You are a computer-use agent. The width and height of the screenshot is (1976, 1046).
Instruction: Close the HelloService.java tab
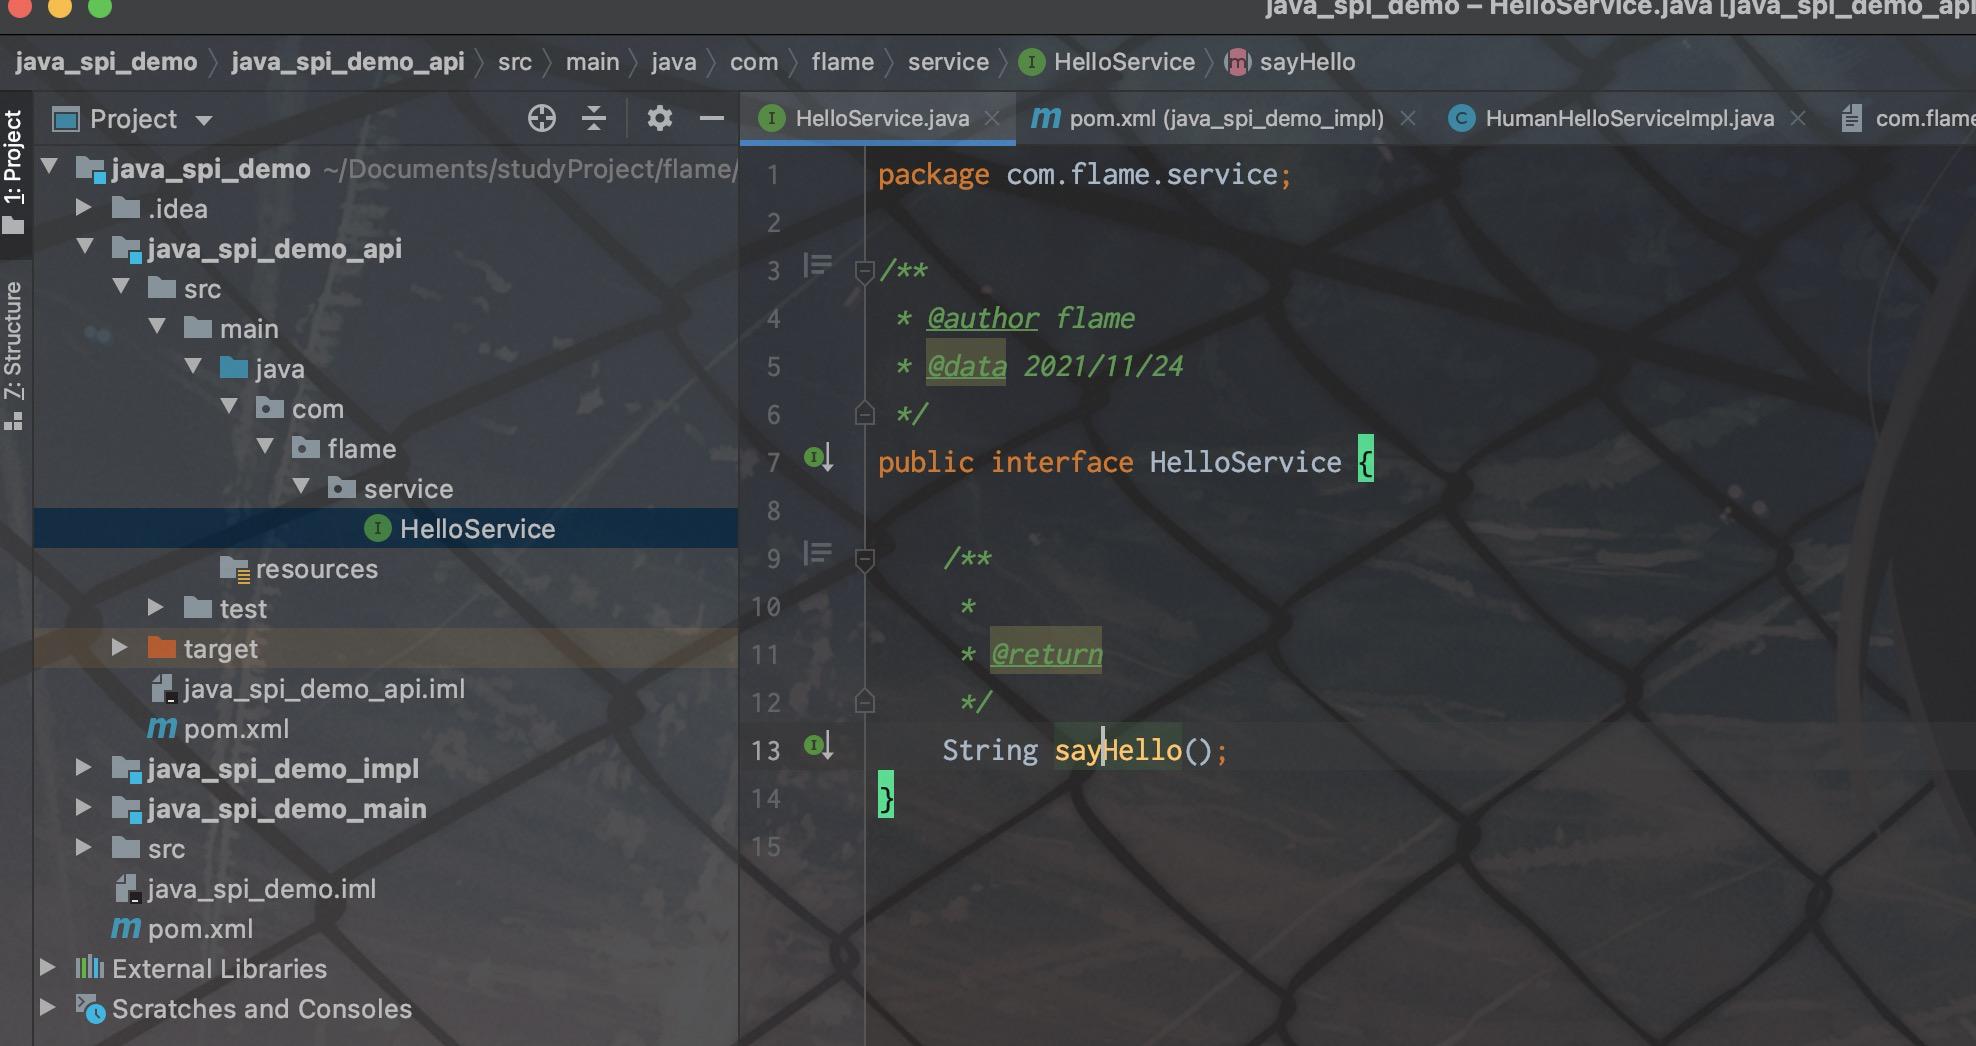[x=992, y=118]
